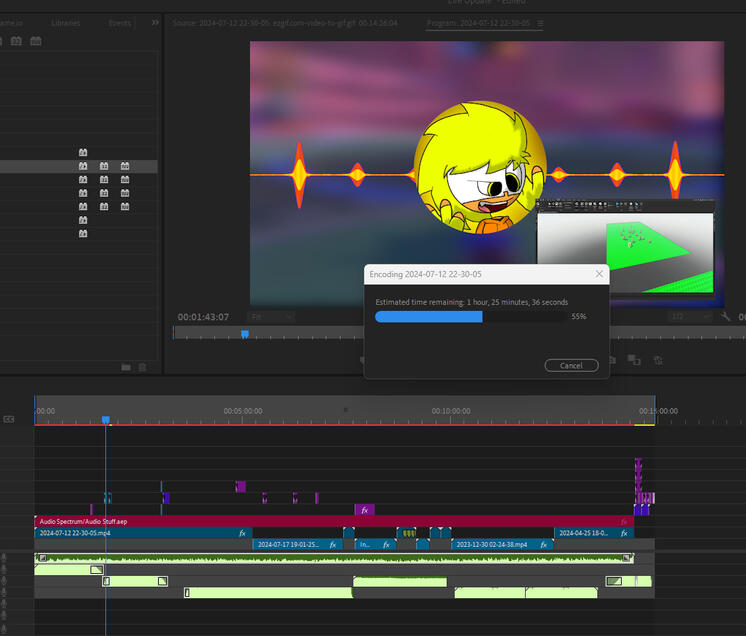Click the purple fx adjustment clip
This screenshot has height=636, width=746.
[x=364, y=510]
